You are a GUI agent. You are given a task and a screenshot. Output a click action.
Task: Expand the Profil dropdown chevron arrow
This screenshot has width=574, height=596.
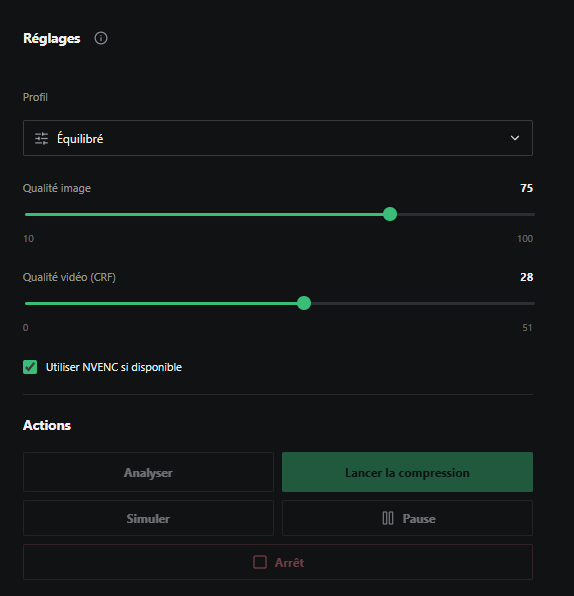pyautogui.click(x=515, y=138)
